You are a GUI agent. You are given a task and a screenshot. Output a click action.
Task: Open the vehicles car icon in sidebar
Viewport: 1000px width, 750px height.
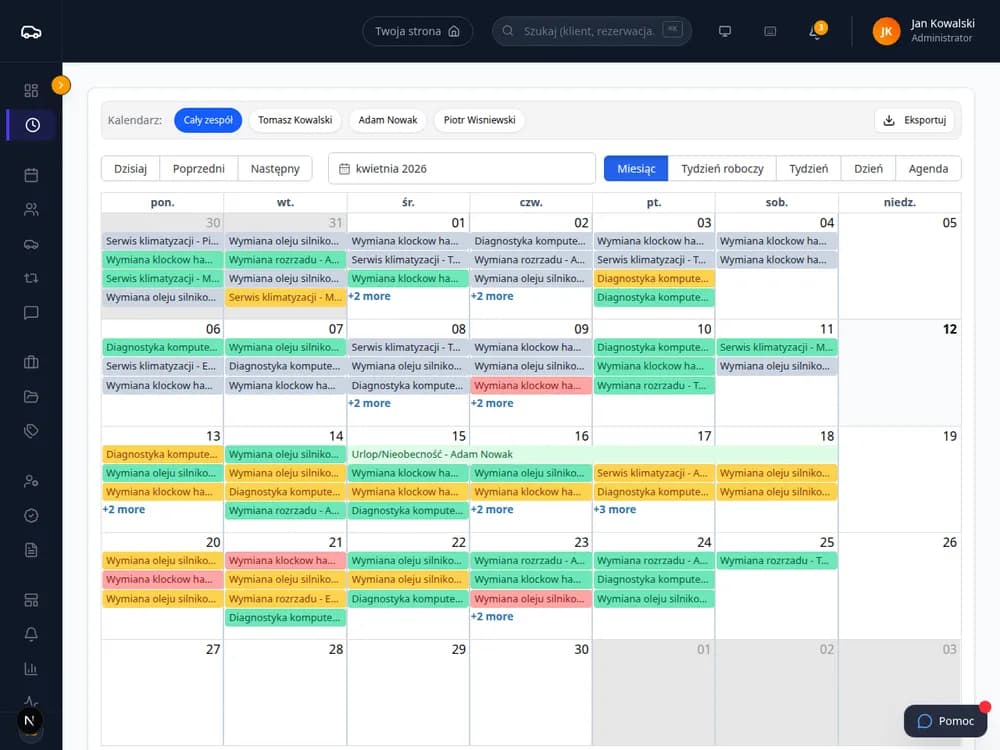tap(31, 244)
